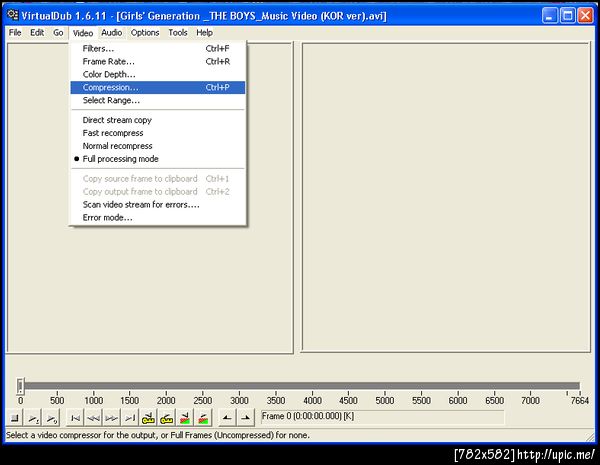600x465 pixels.
Task: Open the File menu
Action: coord(15,33)
